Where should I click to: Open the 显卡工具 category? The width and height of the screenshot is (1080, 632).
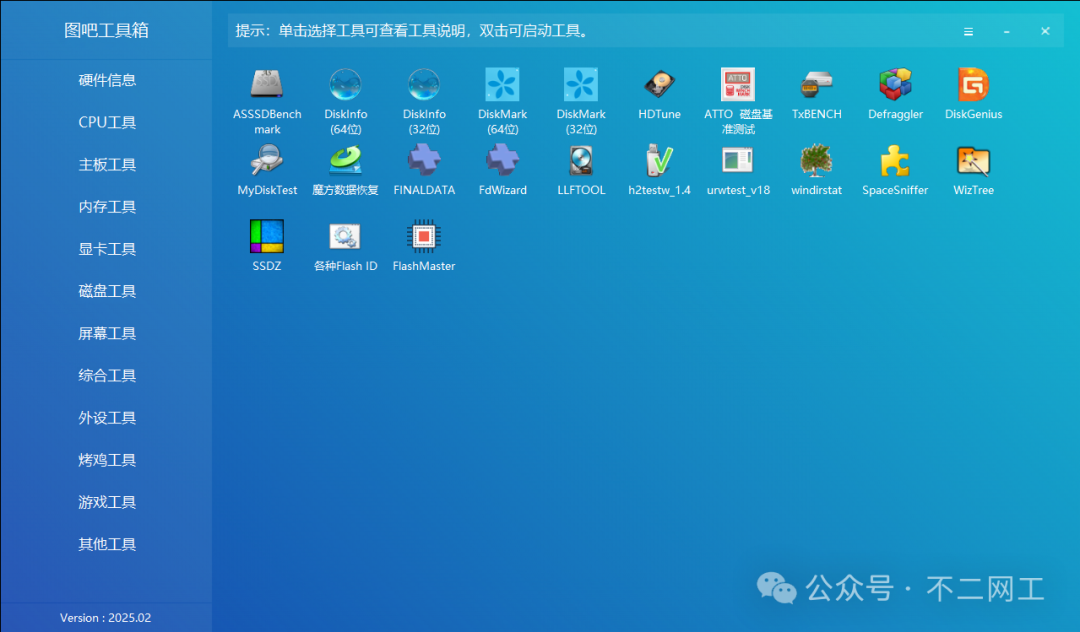click(x=107, y=249)
